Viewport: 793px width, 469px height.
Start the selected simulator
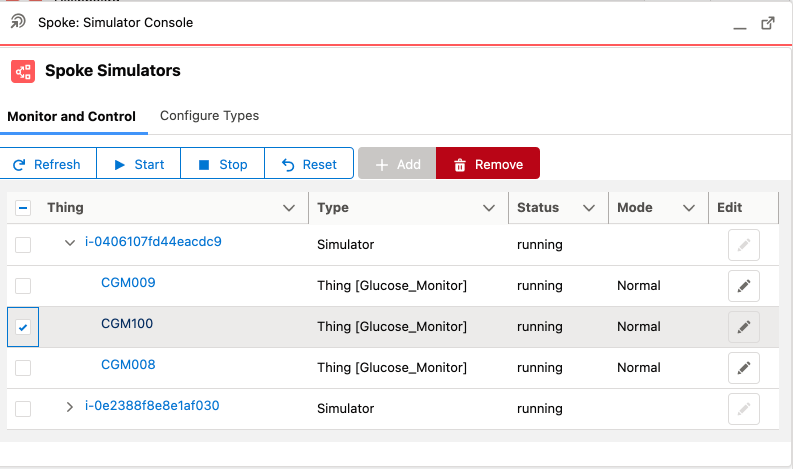139,163
